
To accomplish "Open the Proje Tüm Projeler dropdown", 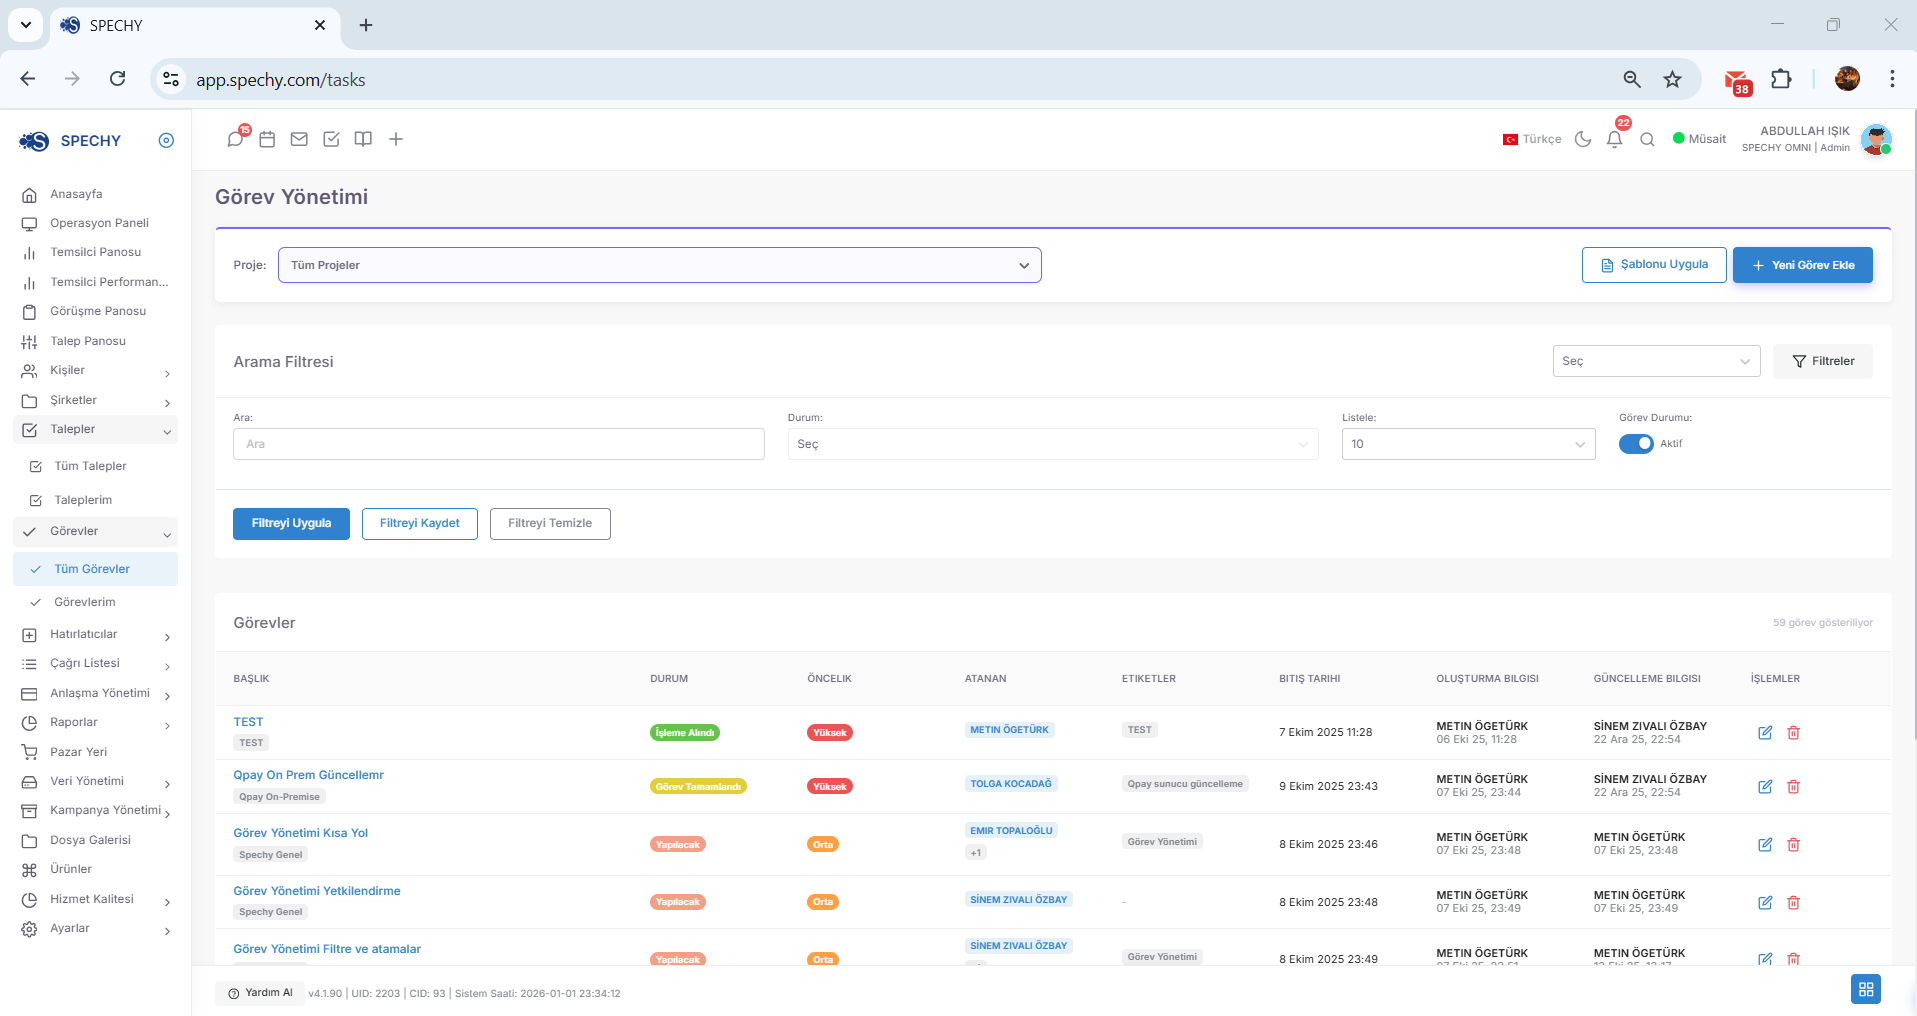I will (659, 265).
